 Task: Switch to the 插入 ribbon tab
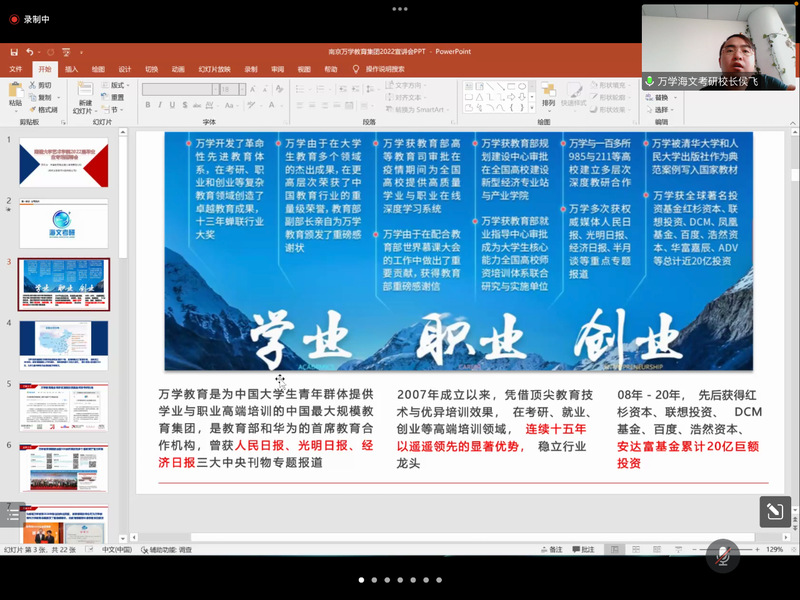pyautogui.click(x=71, y=69)
